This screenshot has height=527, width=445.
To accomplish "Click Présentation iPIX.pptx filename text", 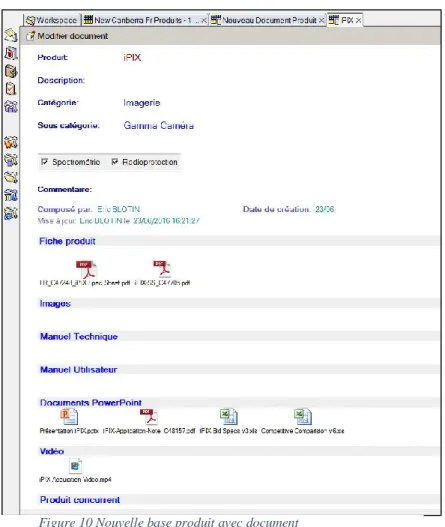I will pos(69,431).
